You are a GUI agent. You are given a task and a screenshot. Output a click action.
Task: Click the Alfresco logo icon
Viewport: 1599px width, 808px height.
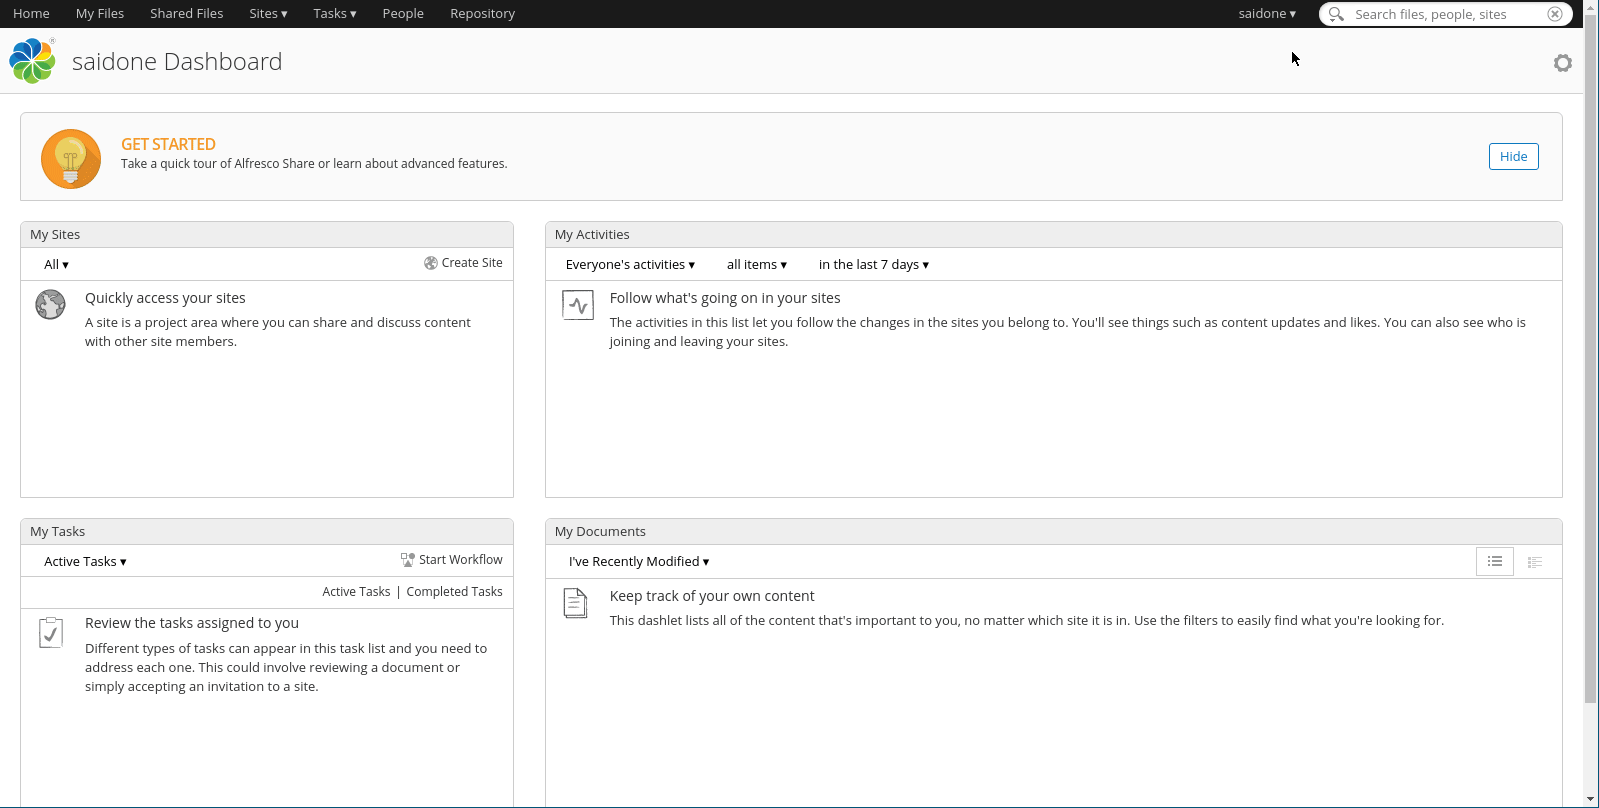(x=32, y=61)
